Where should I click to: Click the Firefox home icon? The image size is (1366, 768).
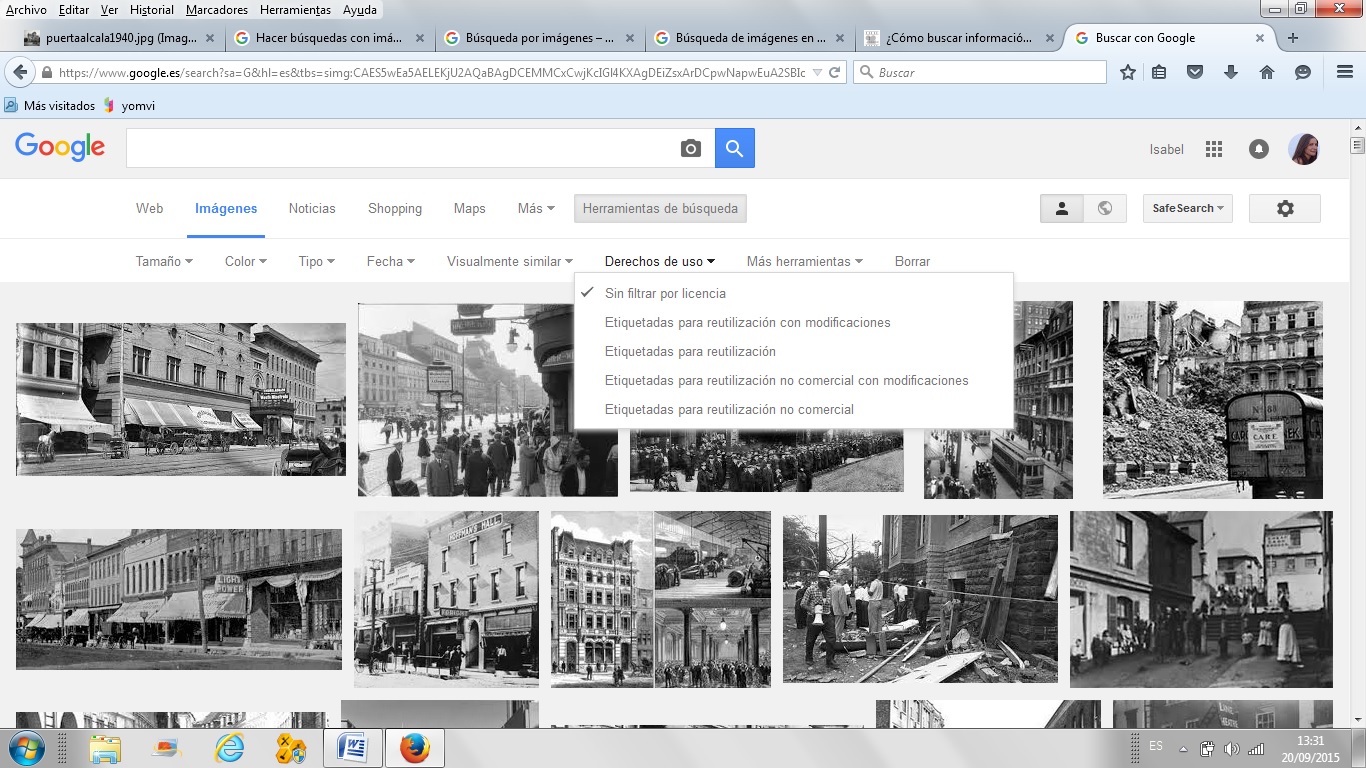(x=1267, y=72)
